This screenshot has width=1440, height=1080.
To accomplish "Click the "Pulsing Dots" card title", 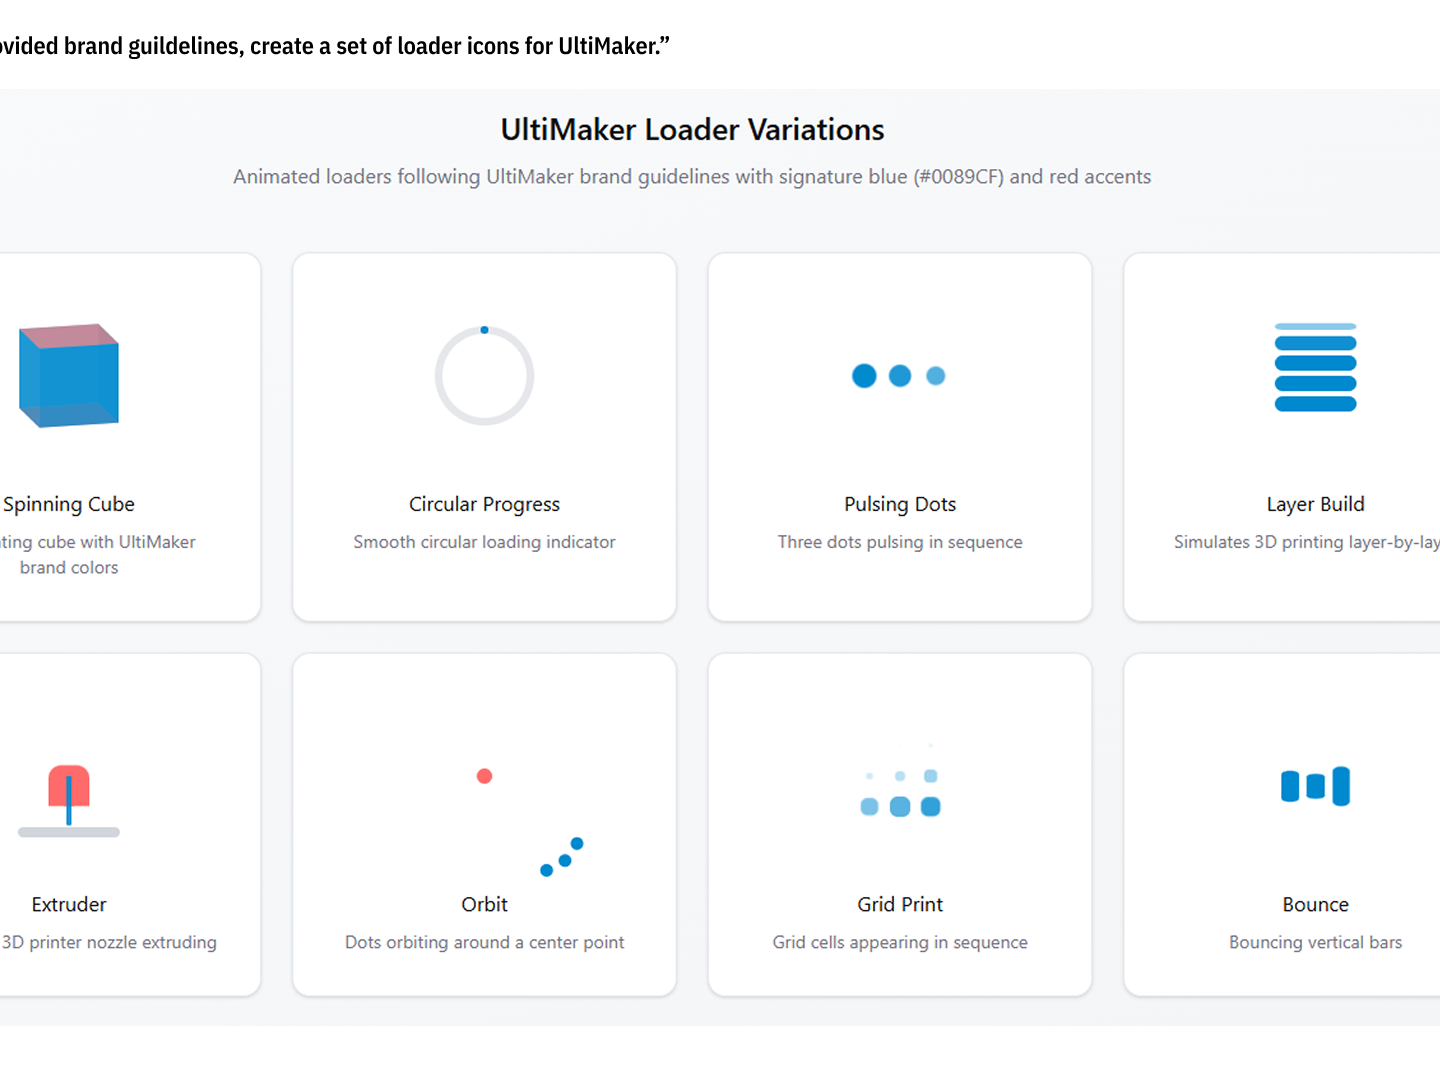I will click(x=900, y=504).
